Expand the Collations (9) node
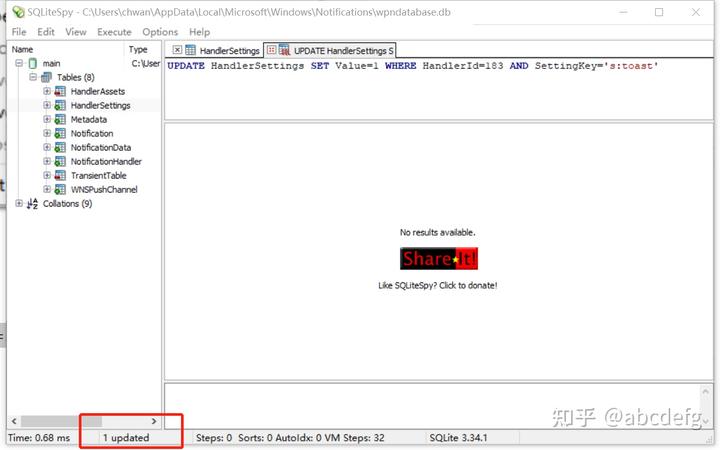The width and height of the screenshot is (720, 450). coord(19,203)
